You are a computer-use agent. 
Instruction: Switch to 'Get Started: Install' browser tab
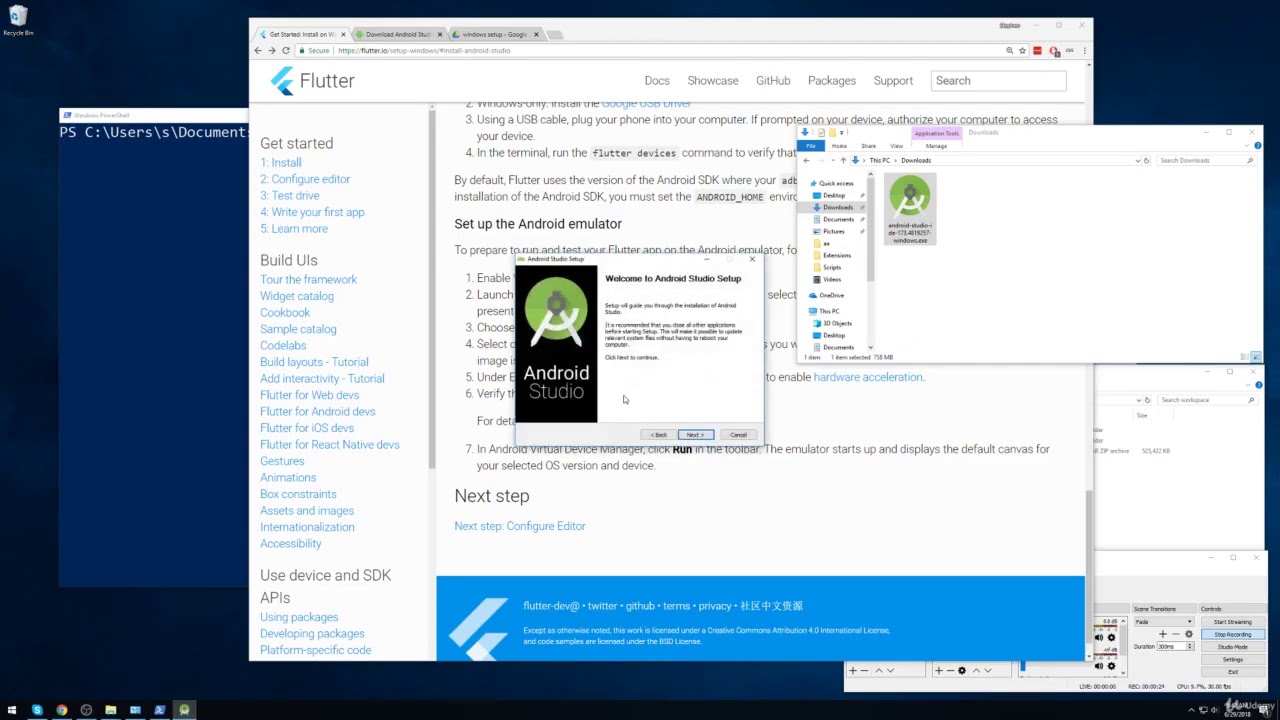[x=302, y=35]
